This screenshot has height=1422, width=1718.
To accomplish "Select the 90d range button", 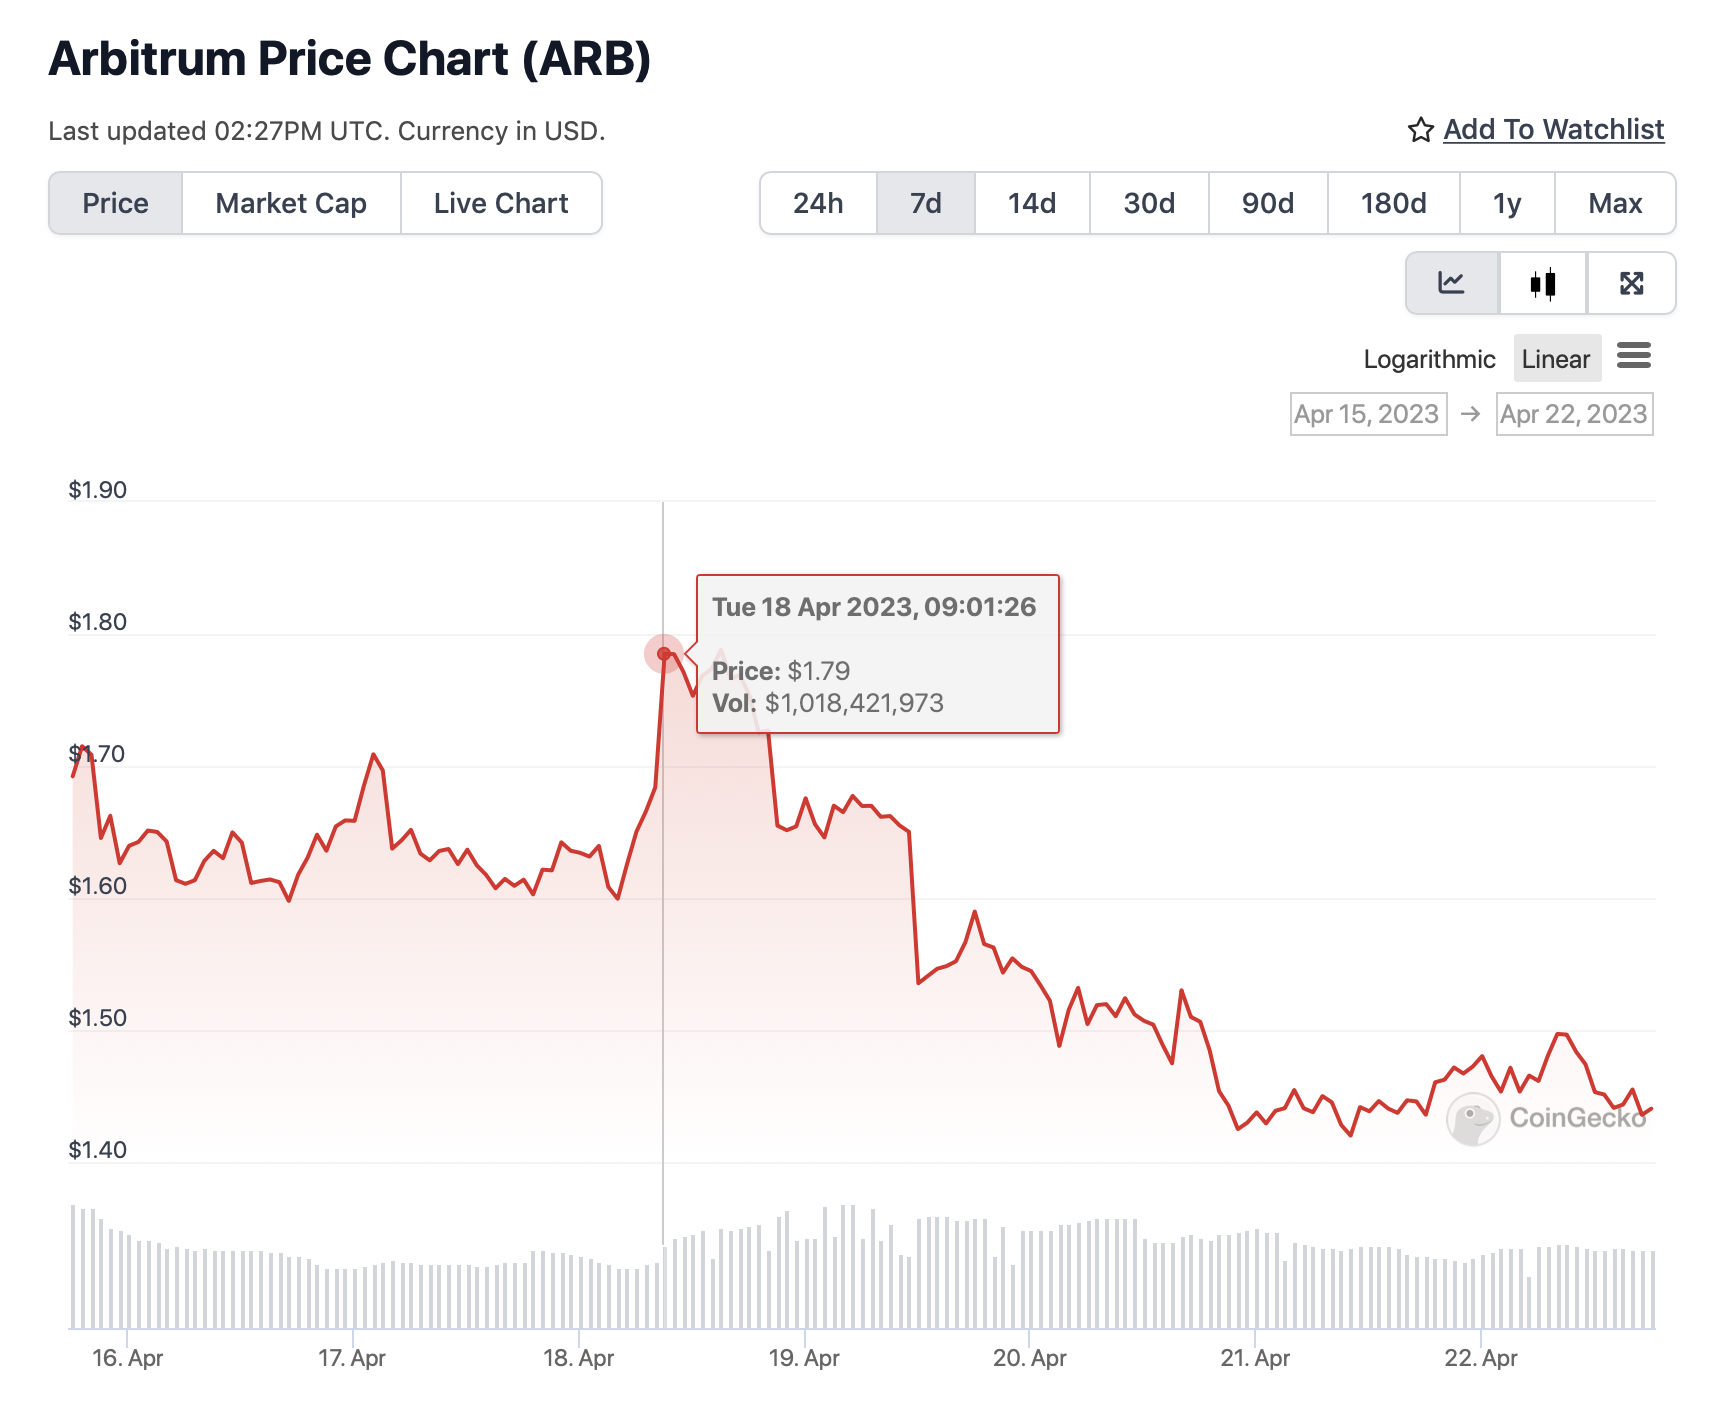I will (1268, 203).
